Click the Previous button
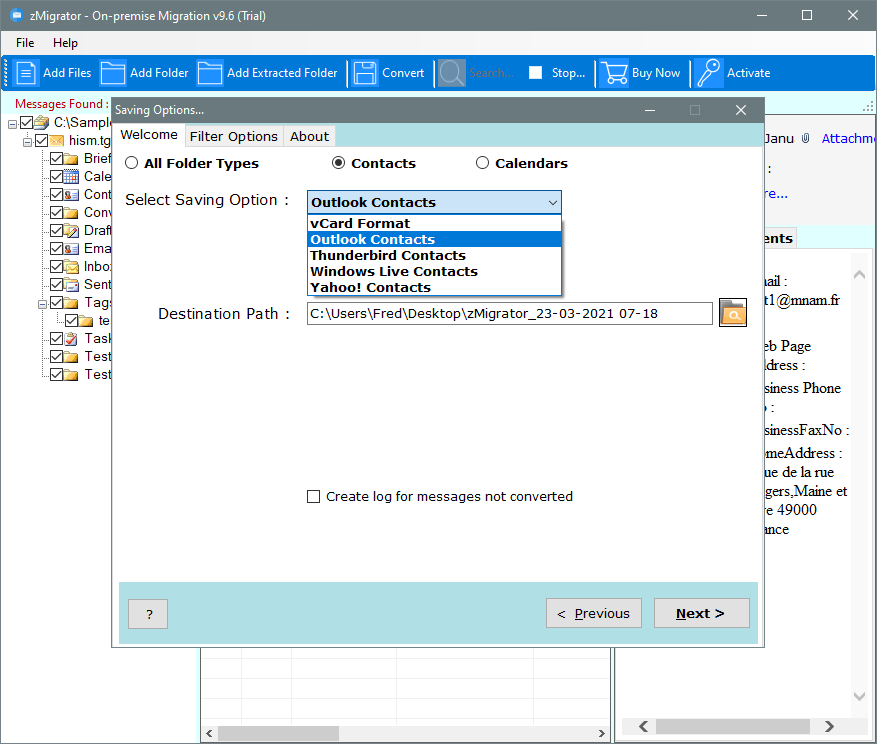Screen dimensions: 877x744 pyautogui.click(x=593, y=613)
